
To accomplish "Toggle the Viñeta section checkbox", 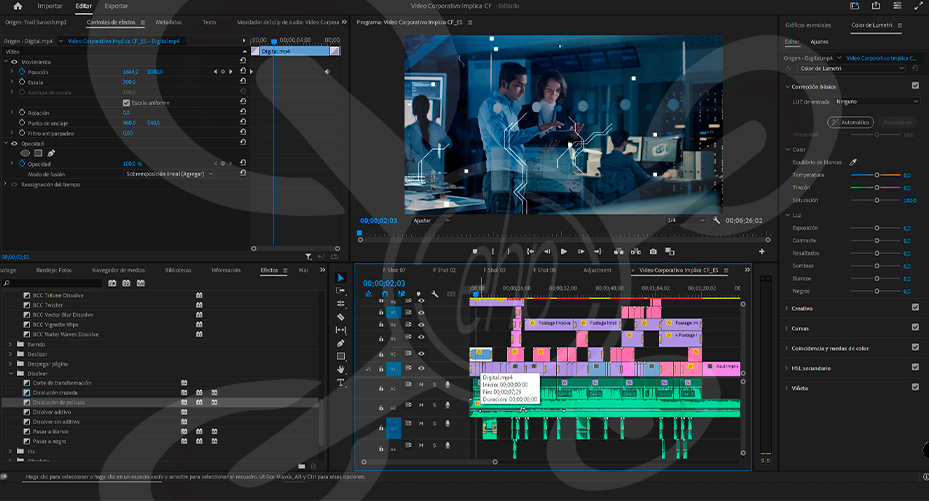I will (915, 387).
